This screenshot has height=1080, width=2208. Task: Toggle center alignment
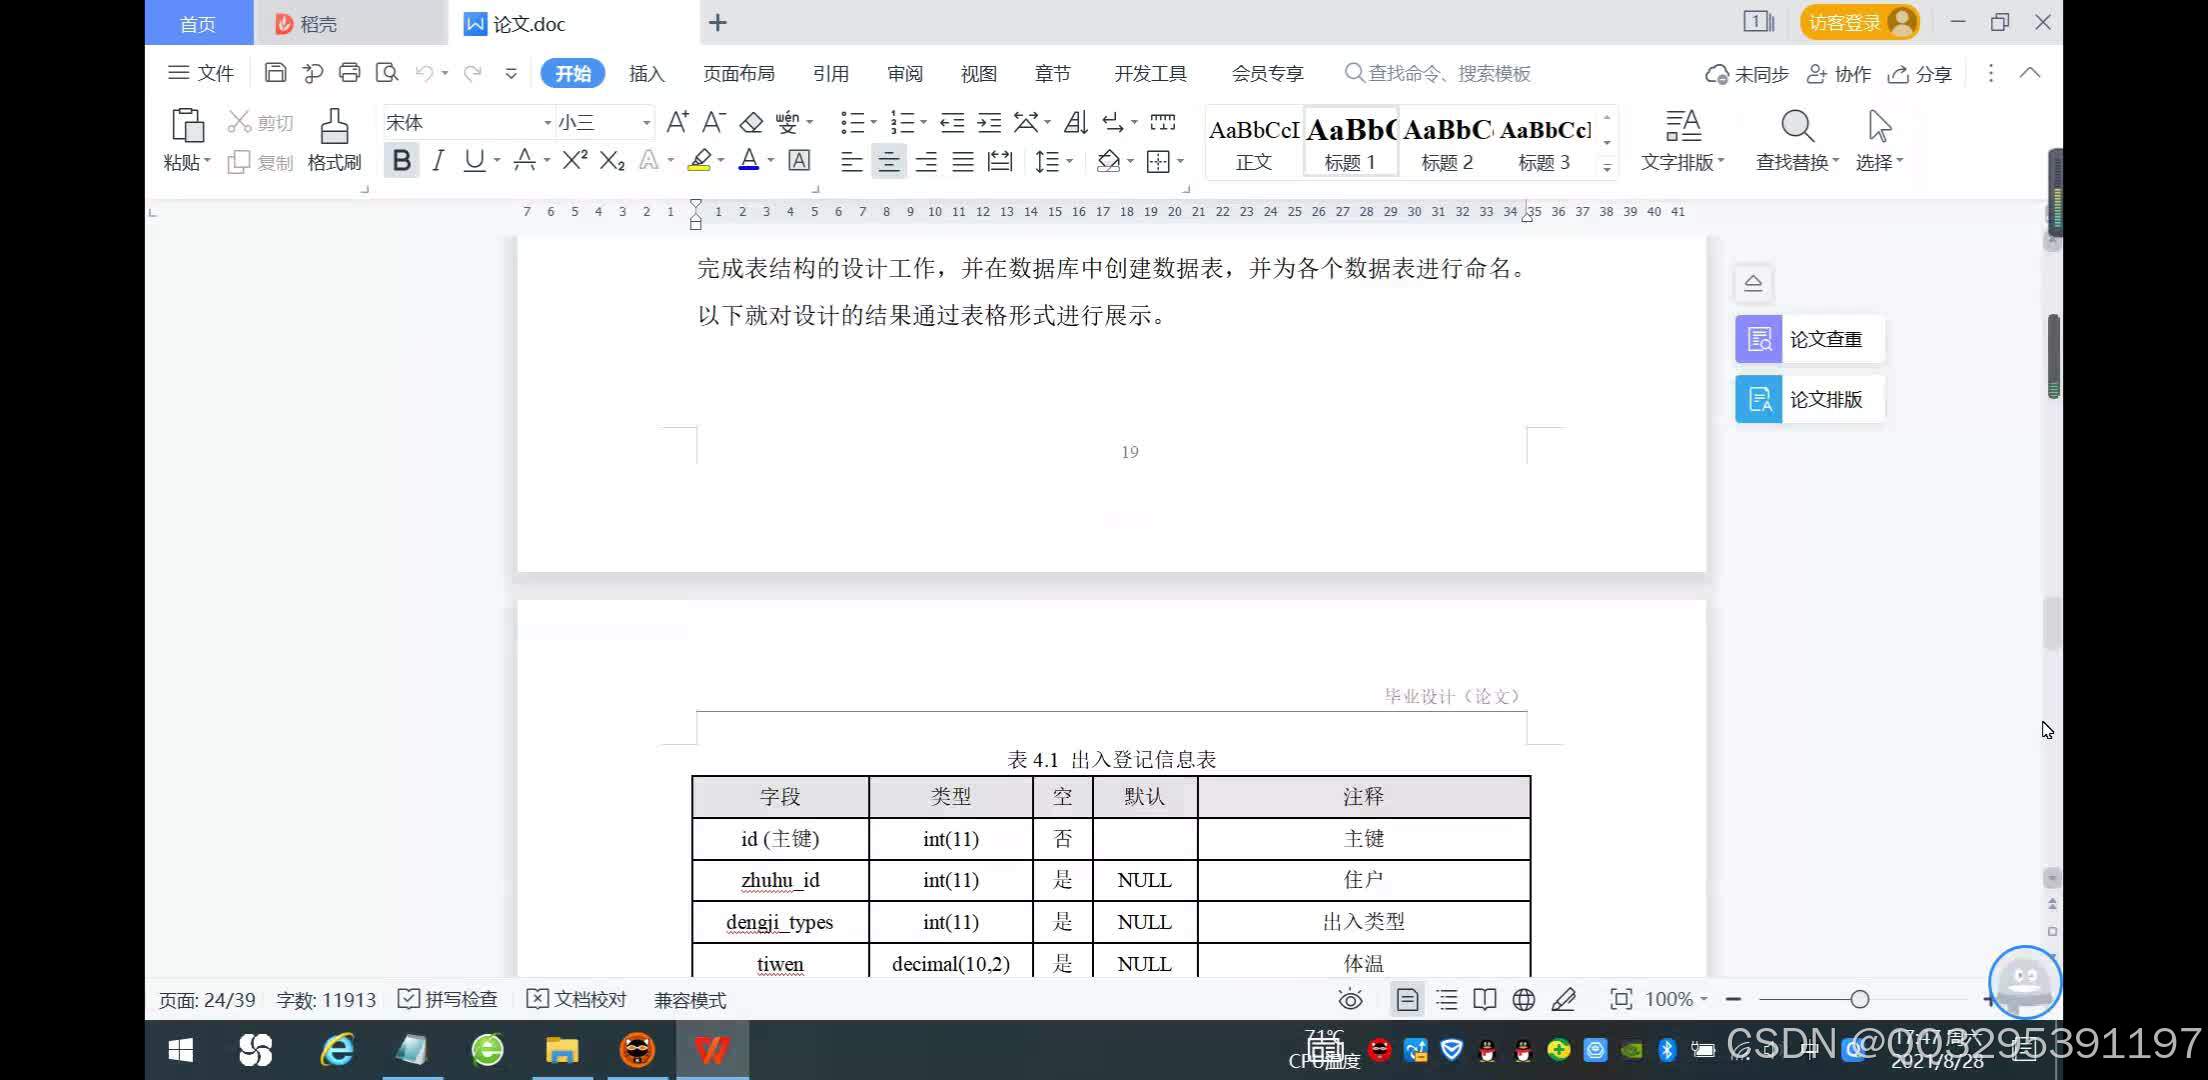[x=889, y=161]
